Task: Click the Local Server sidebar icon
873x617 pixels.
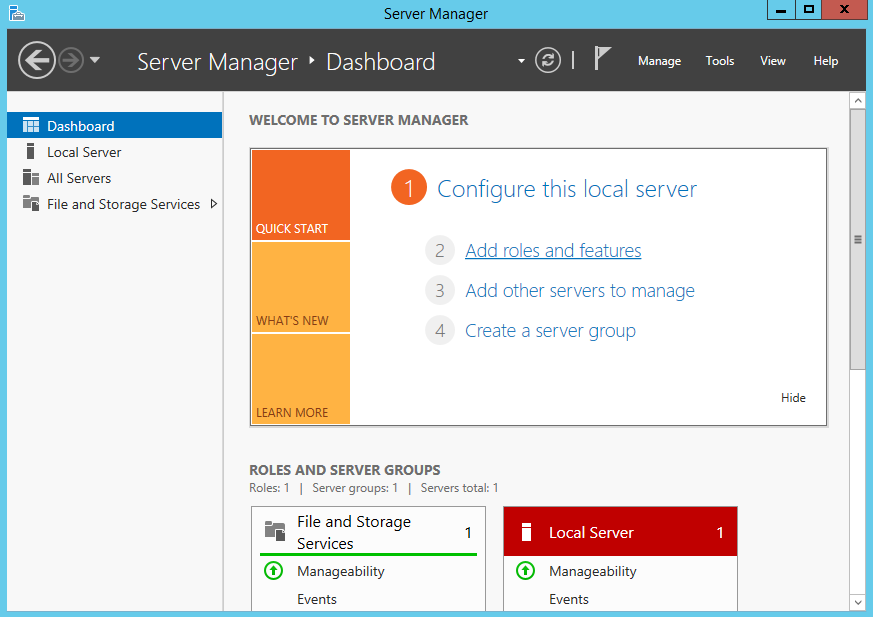Action: (30, 152)
